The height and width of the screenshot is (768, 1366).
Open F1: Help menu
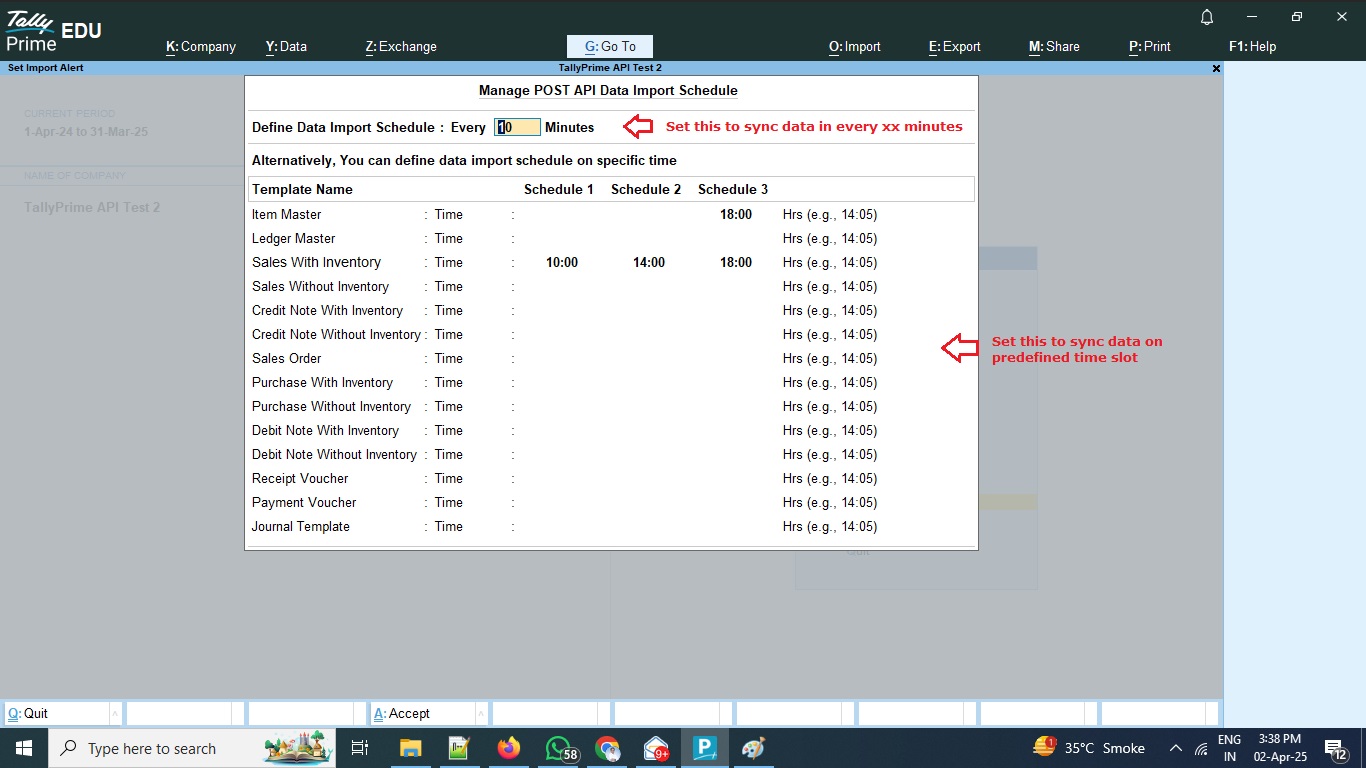pyautogui.click(x=1252, y=46)
